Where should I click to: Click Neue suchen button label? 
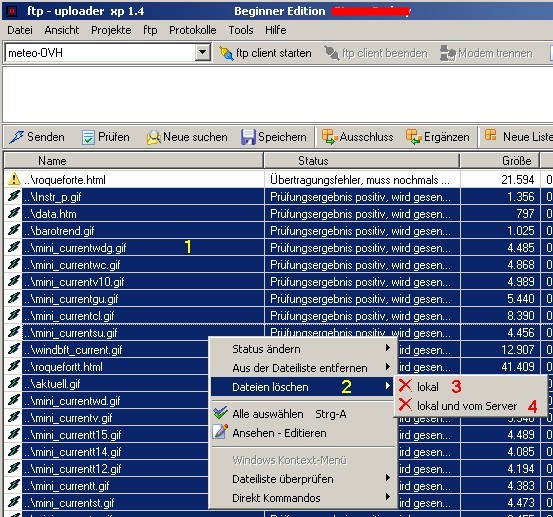point(195,137)
